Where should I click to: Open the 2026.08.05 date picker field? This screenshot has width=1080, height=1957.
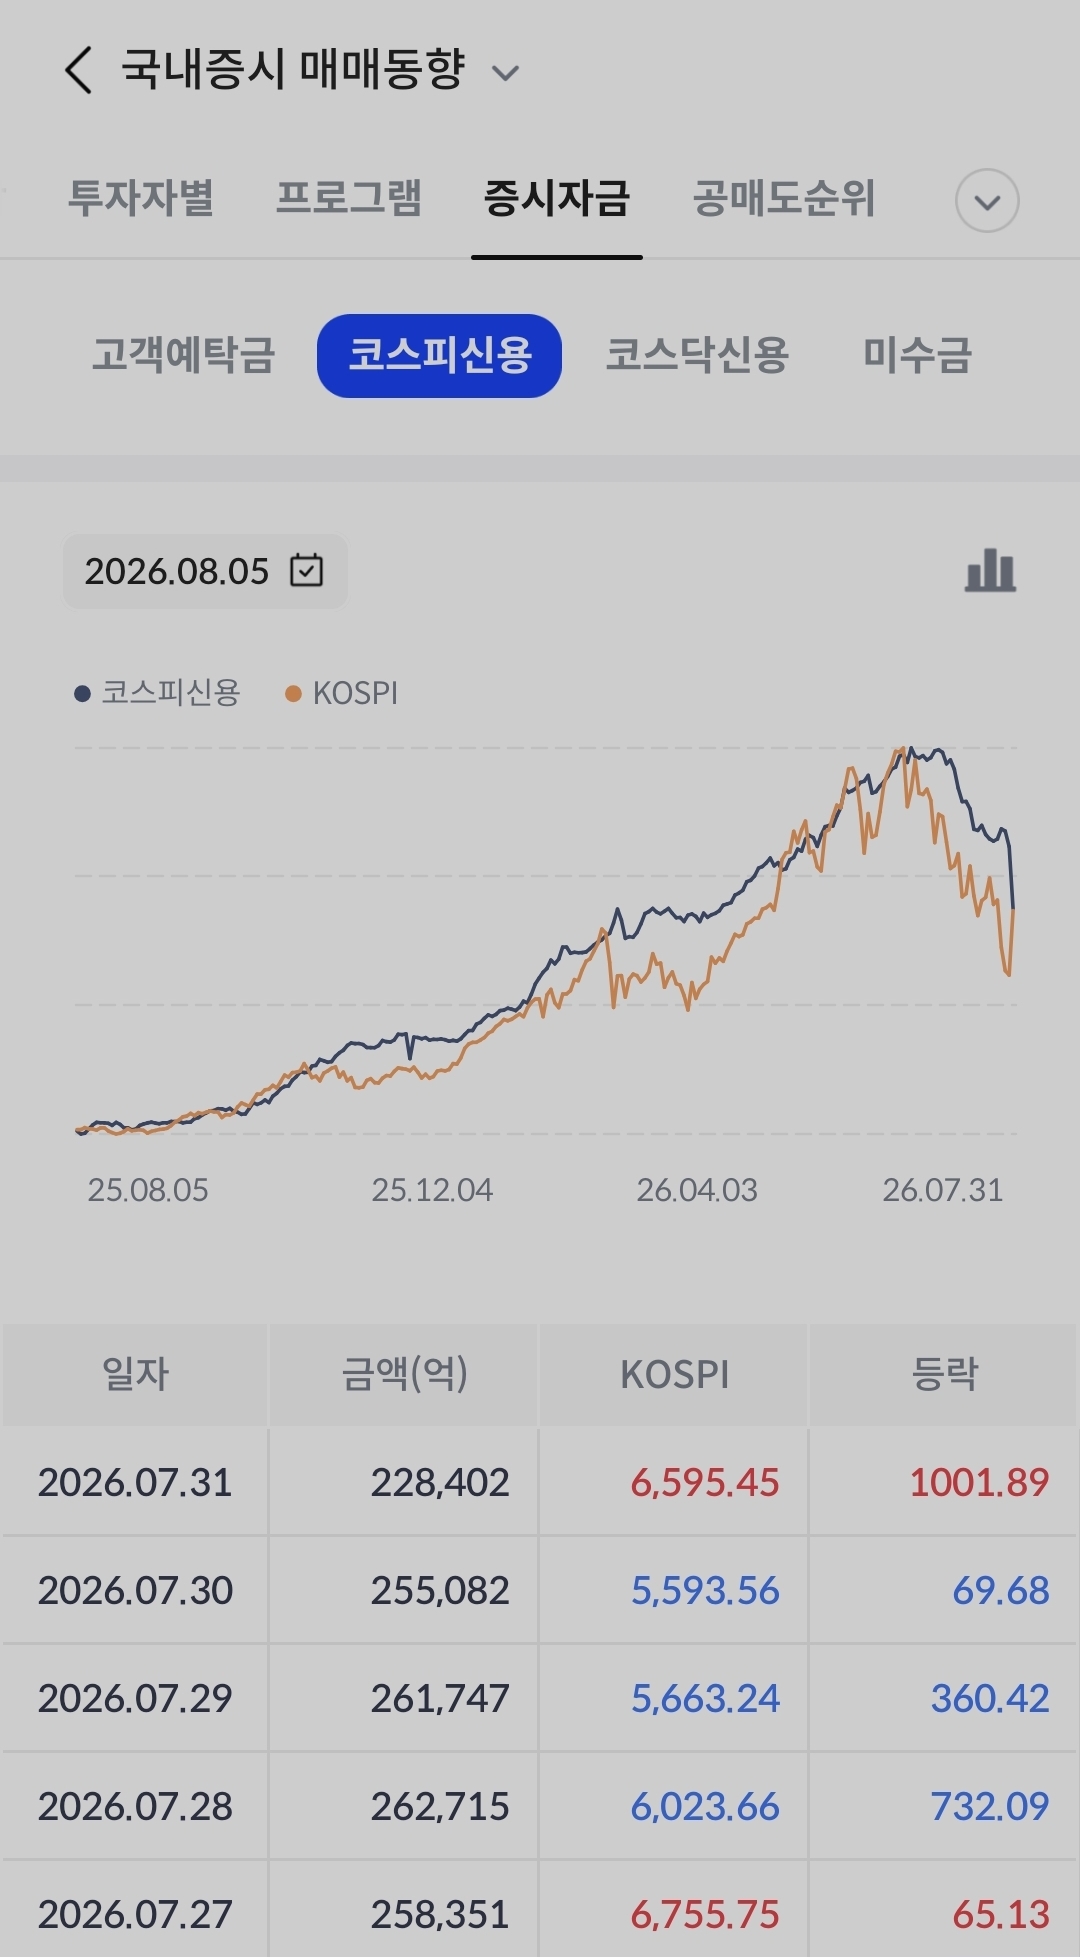point(205,571)
